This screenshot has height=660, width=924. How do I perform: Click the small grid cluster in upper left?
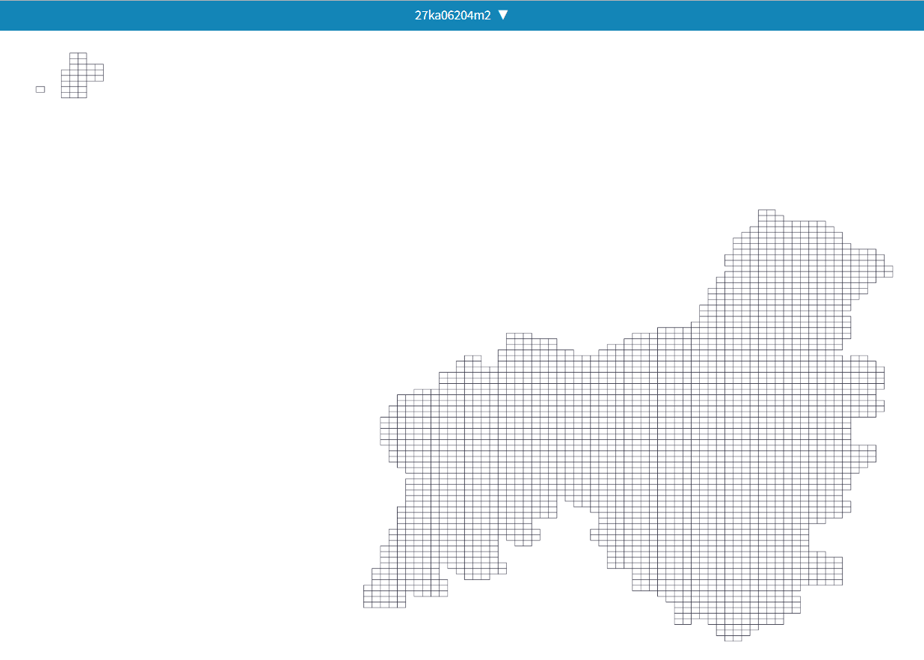coord(82,75)
